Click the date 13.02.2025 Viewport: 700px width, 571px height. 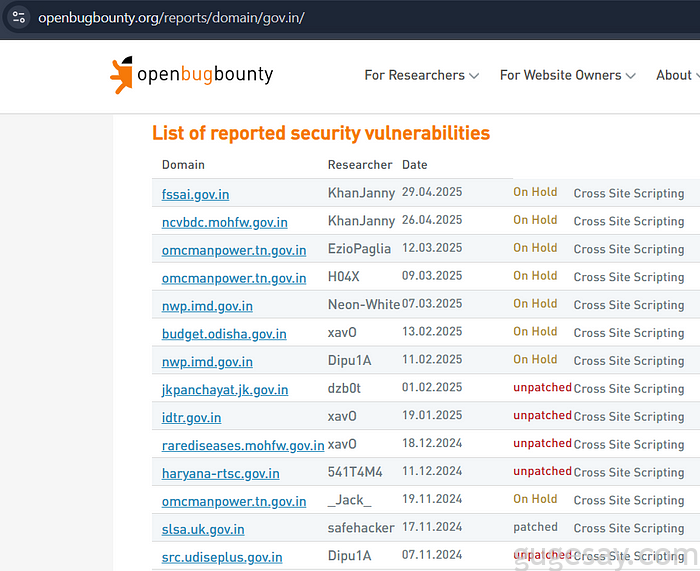tap(432, 331)
